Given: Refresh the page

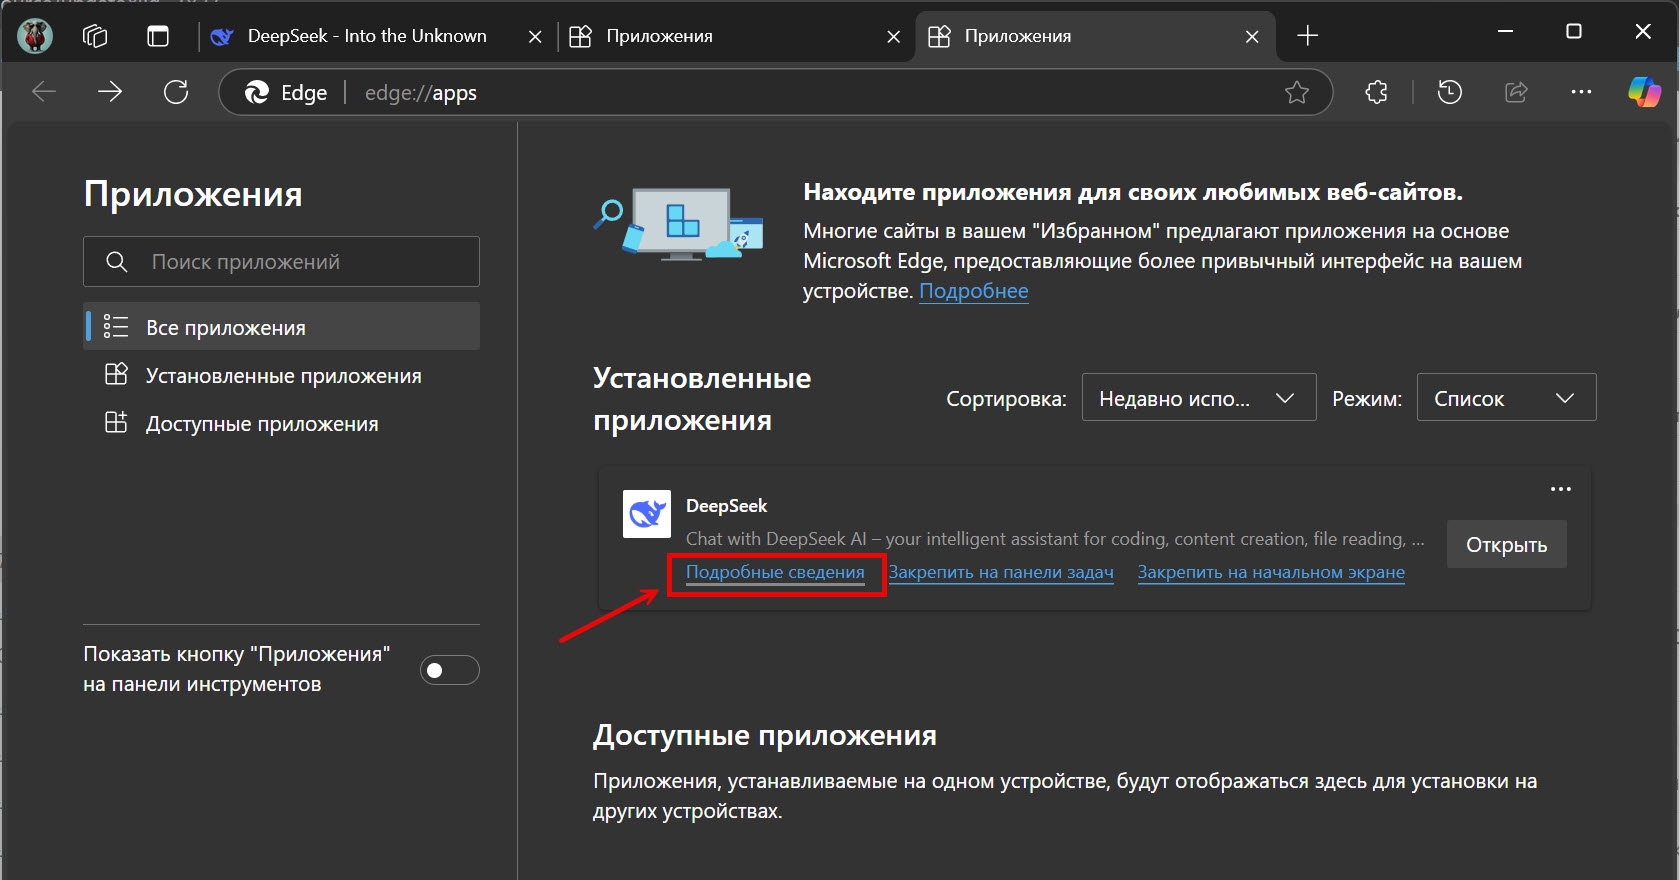Looking at the screenshot, I should [176, 92].
